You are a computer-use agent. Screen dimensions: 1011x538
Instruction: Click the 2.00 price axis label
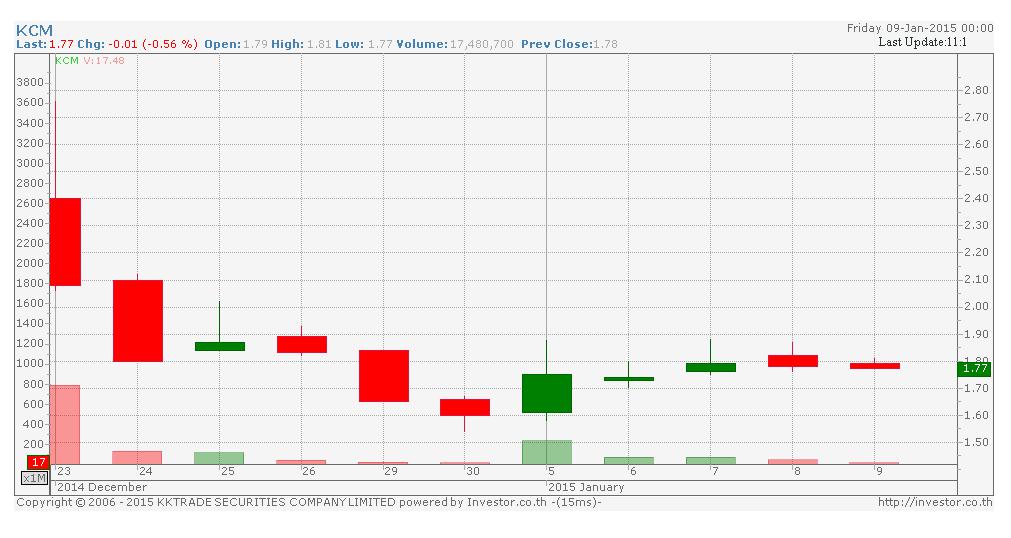976,306
